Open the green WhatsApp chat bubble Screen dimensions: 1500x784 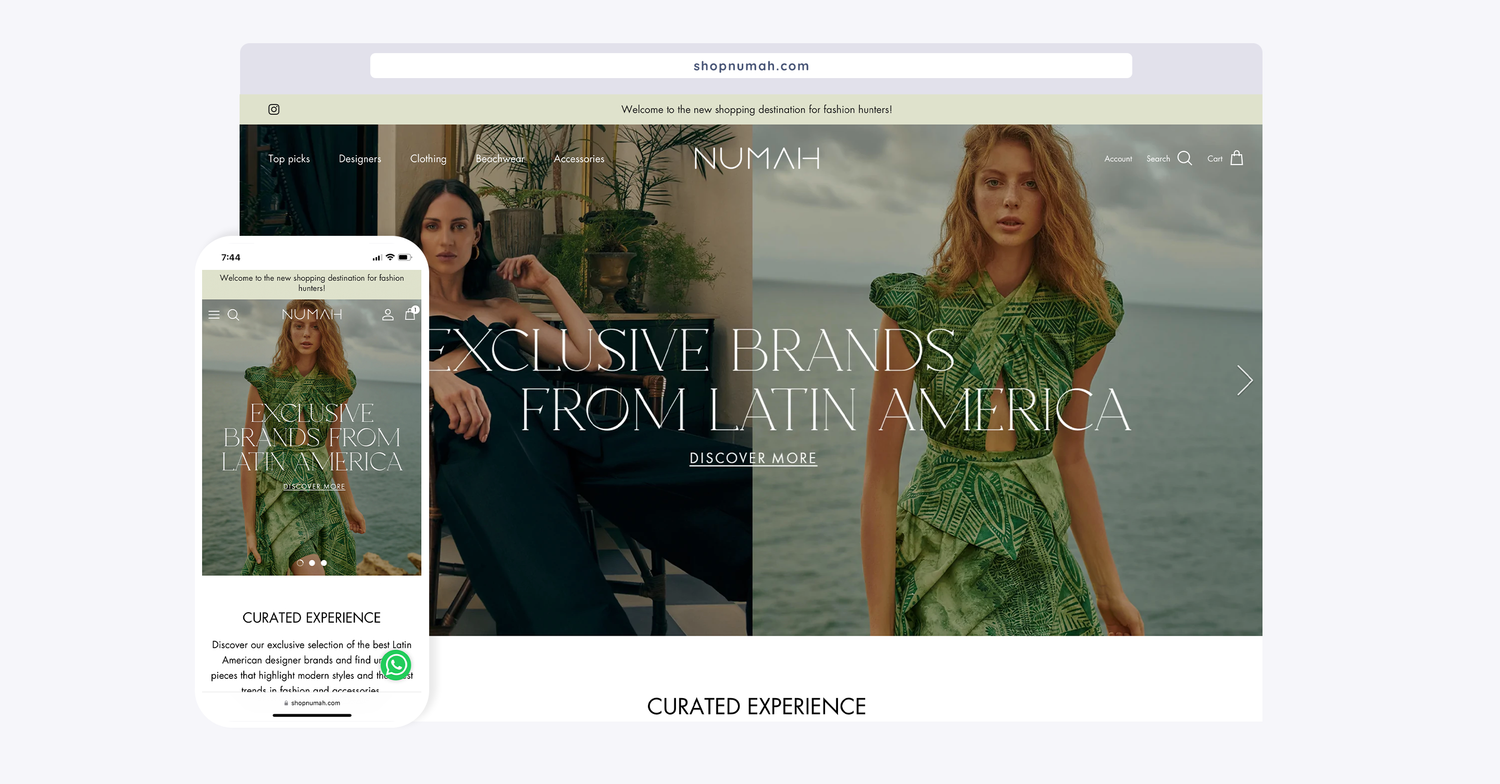coord(396,665)
